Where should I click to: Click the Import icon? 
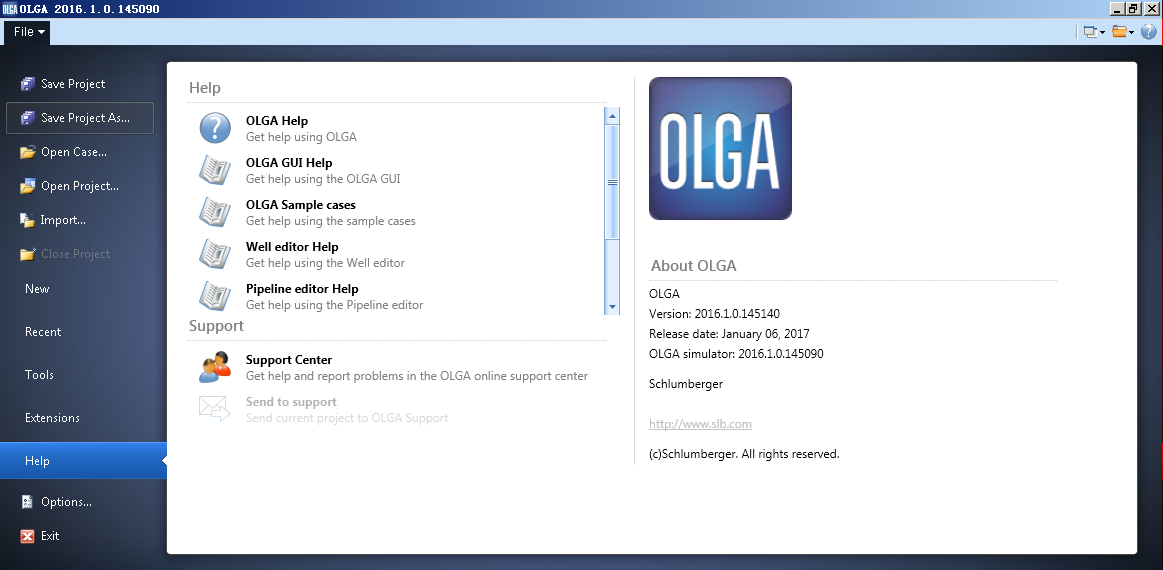[27, 220]
